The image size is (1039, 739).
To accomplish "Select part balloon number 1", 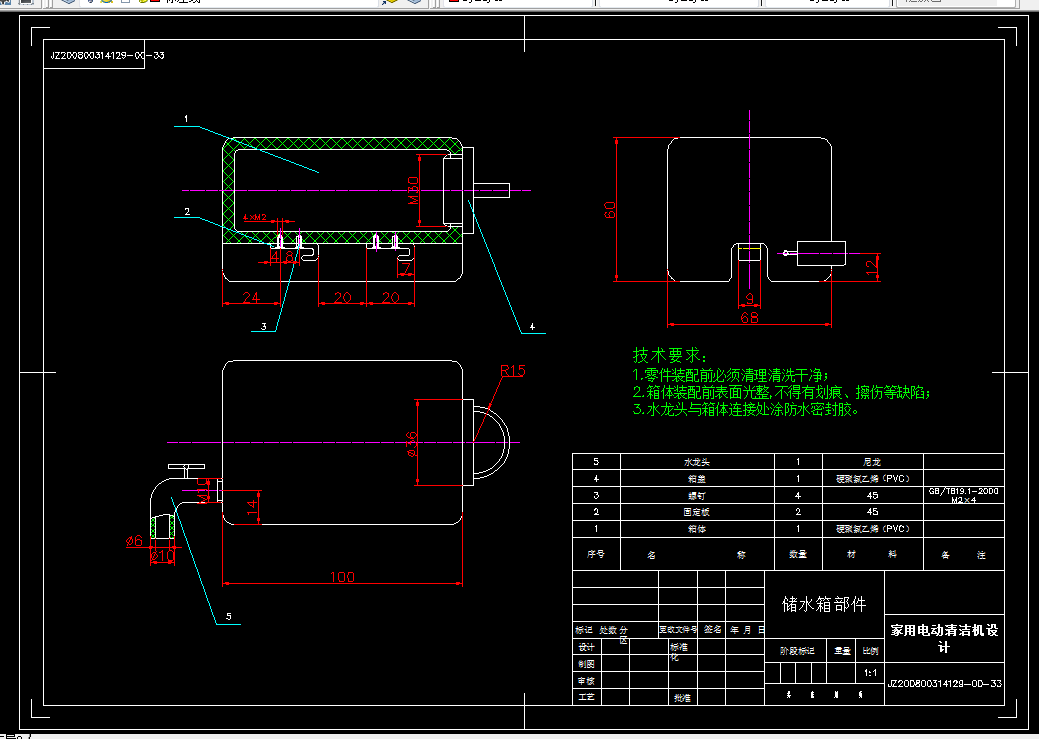I will click(x=186, y=119).
